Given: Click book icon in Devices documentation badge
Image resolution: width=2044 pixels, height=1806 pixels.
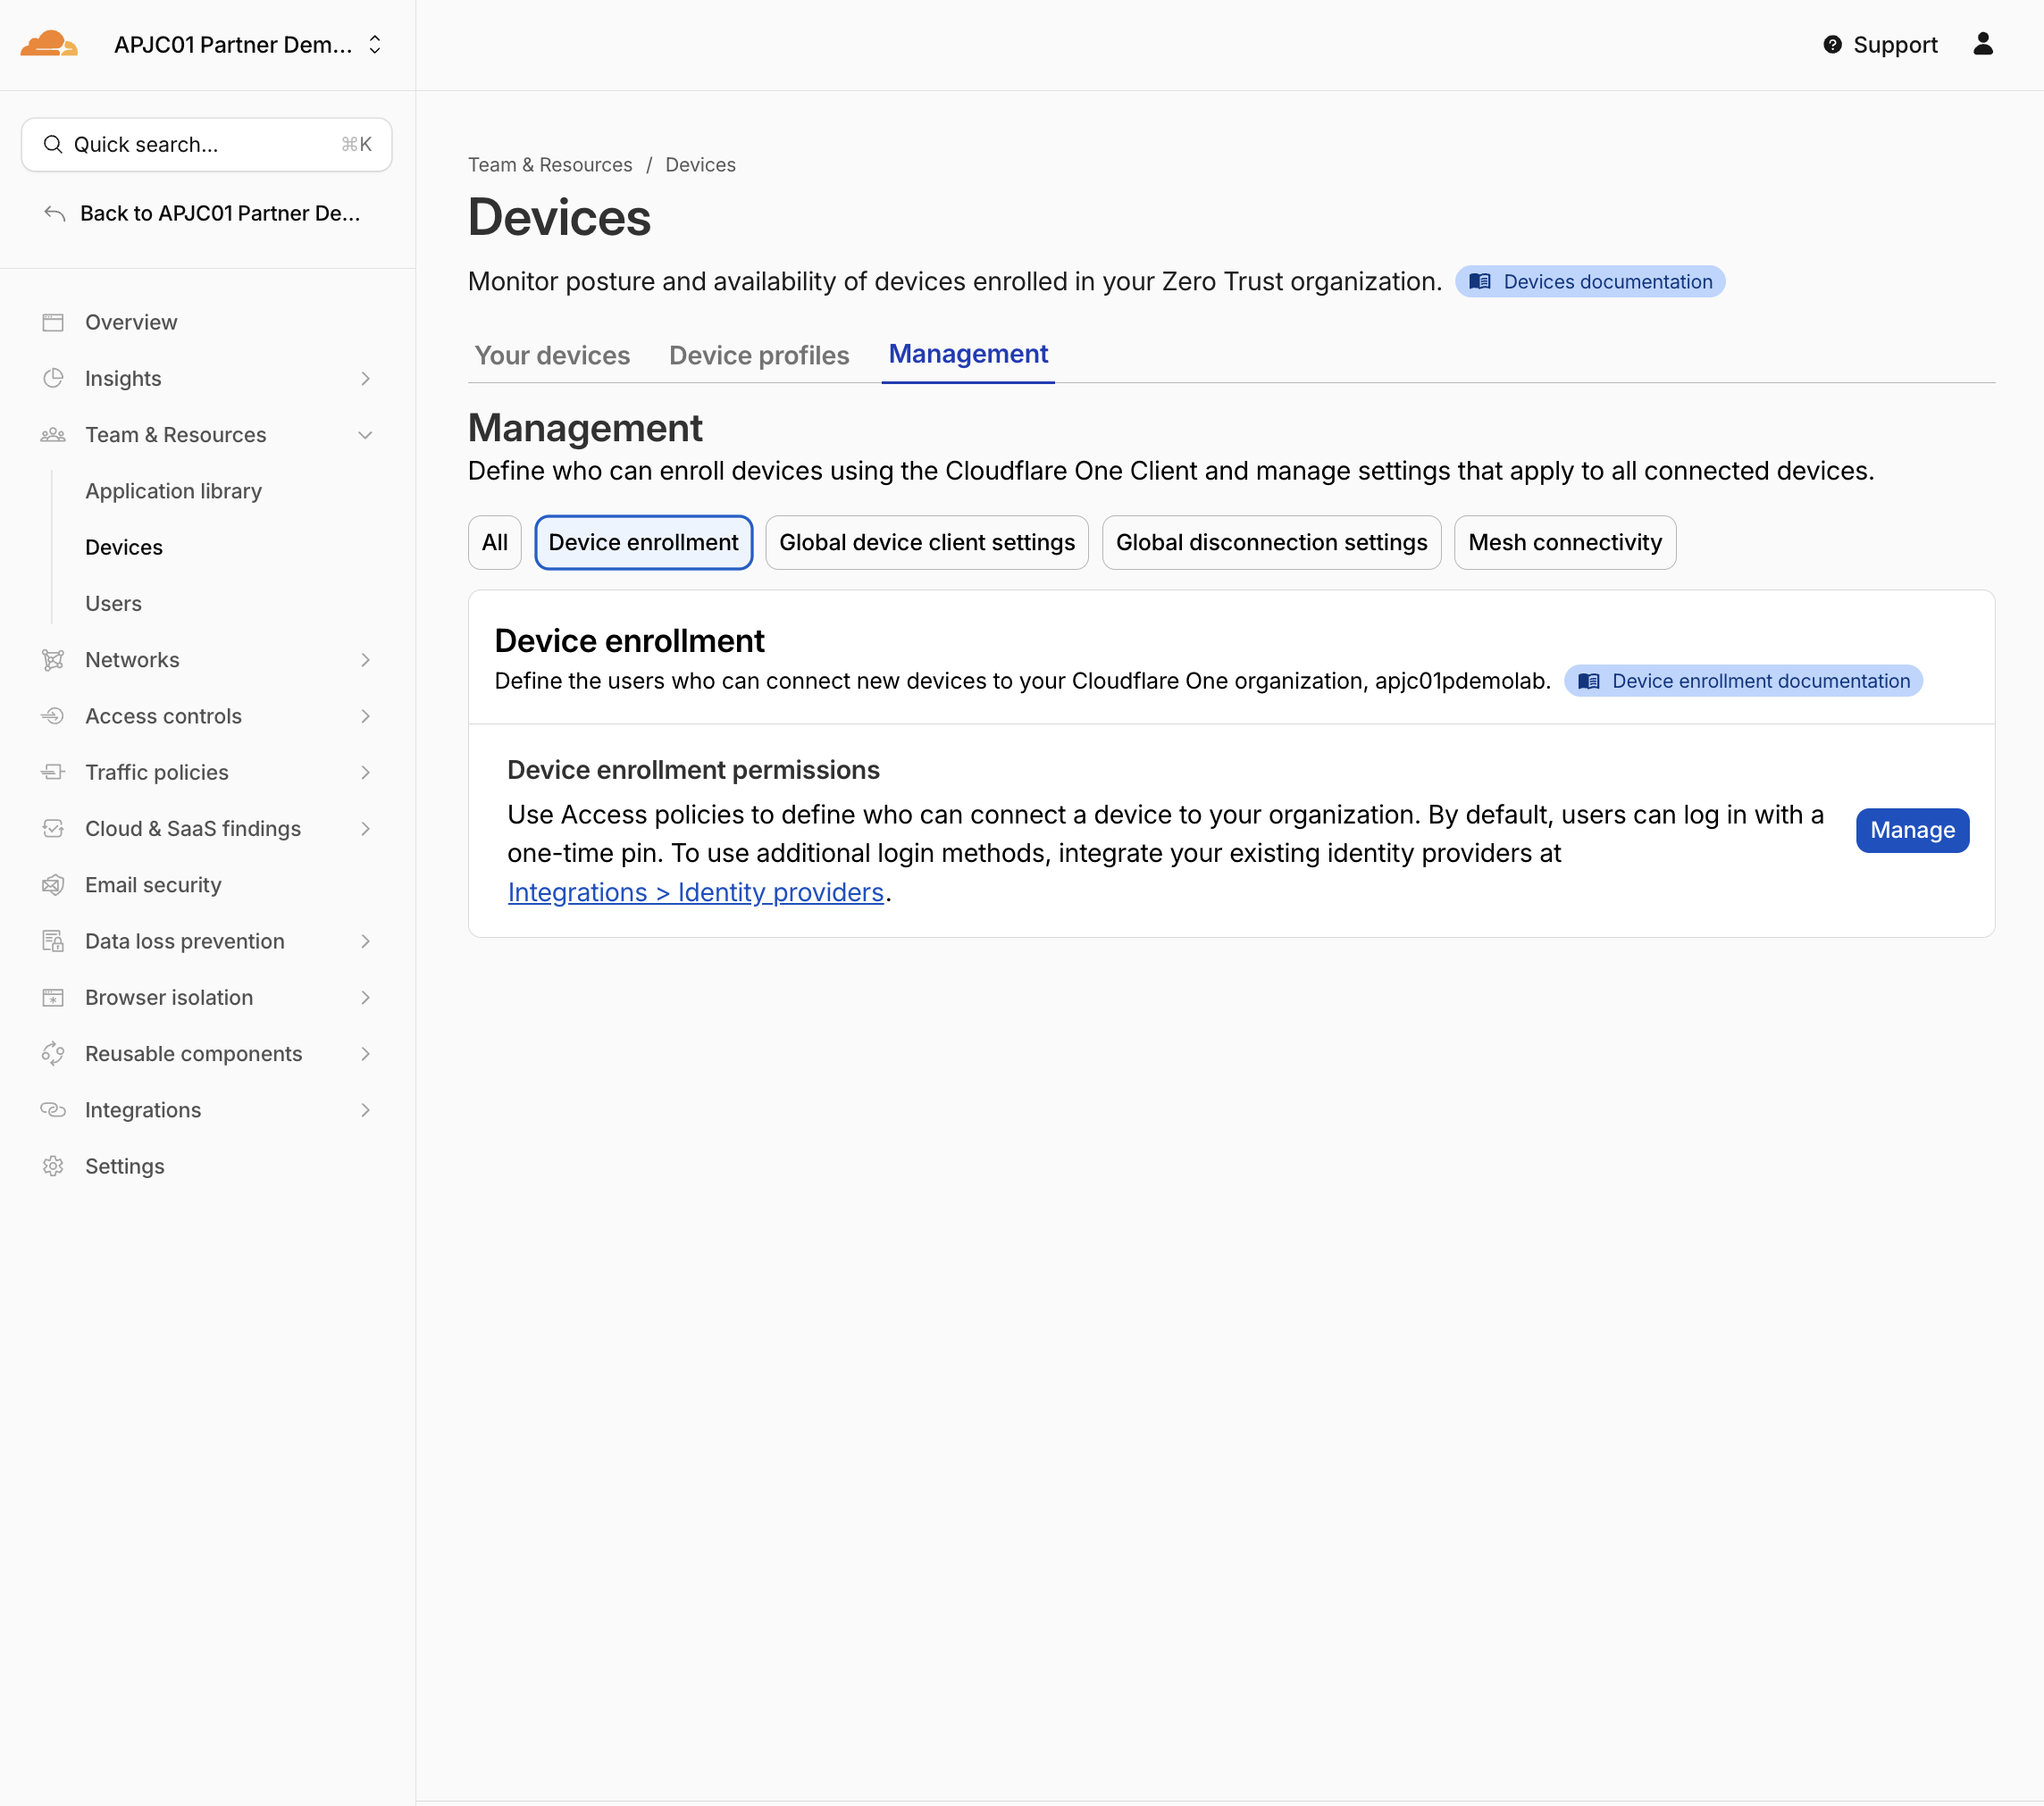Looking at the screenshot, I should pyautogui.click(x=1479, y=282).
